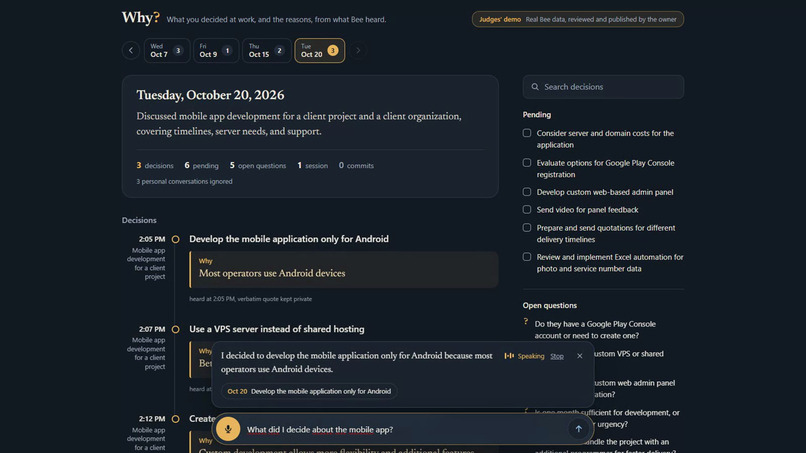Viewport: 806px width, 453px height.
Task: Click the question input 'What did I decide'
Action: 401,429
